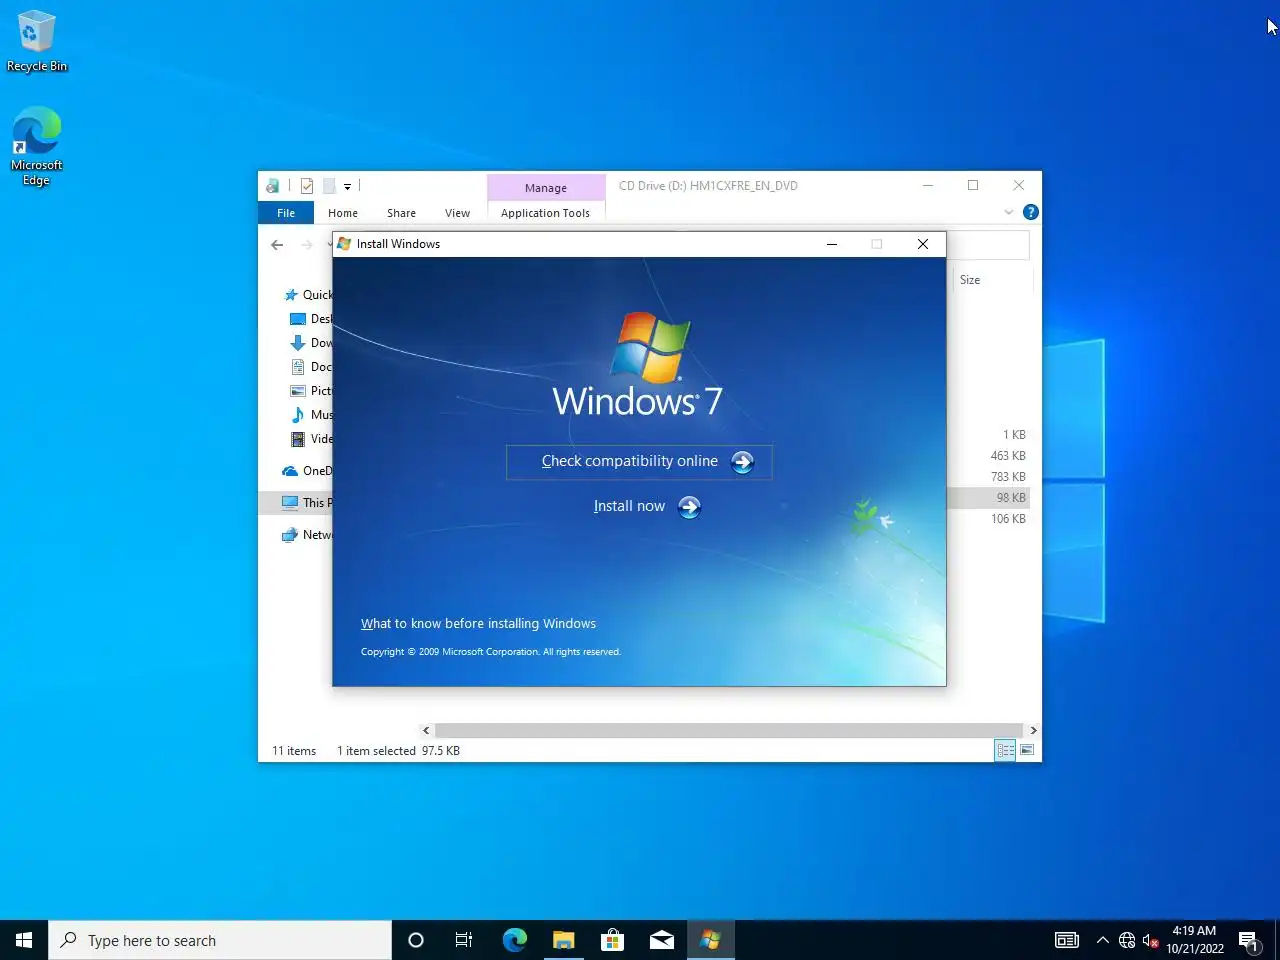Open Microsoft Store from taskbar
Viewport: 1280px width, 960px height.
point(612,940)
